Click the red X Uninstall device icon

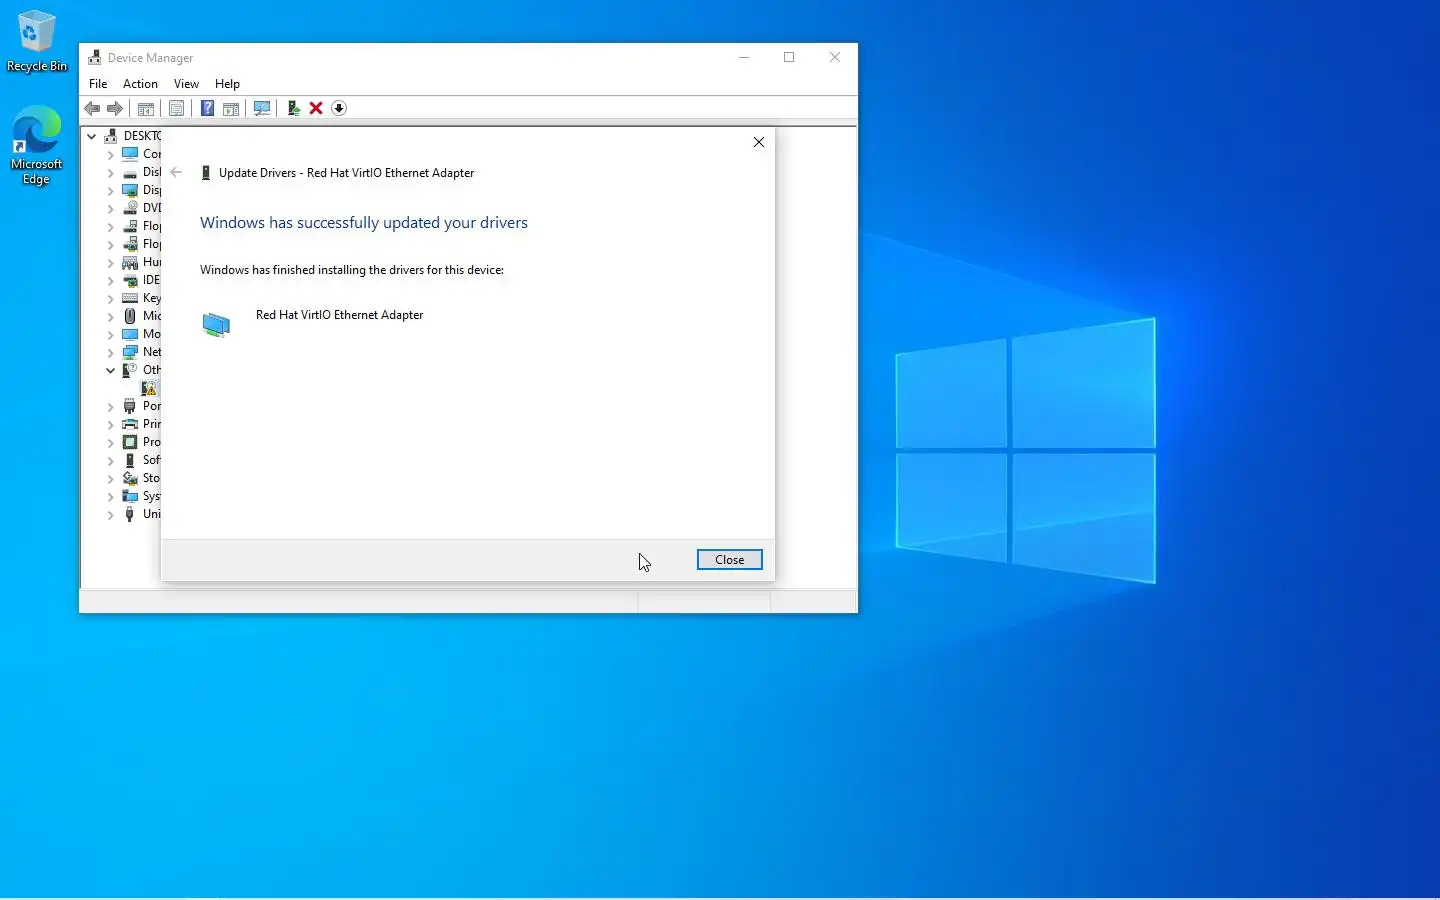tap(316, 108)
